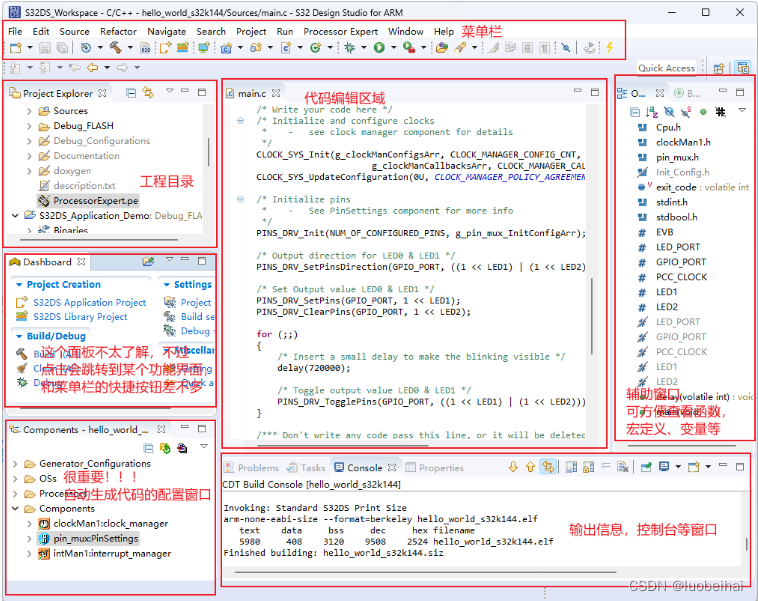Expand the Debug_FLASH folder
Screen dimensions: 758x601
29,126
